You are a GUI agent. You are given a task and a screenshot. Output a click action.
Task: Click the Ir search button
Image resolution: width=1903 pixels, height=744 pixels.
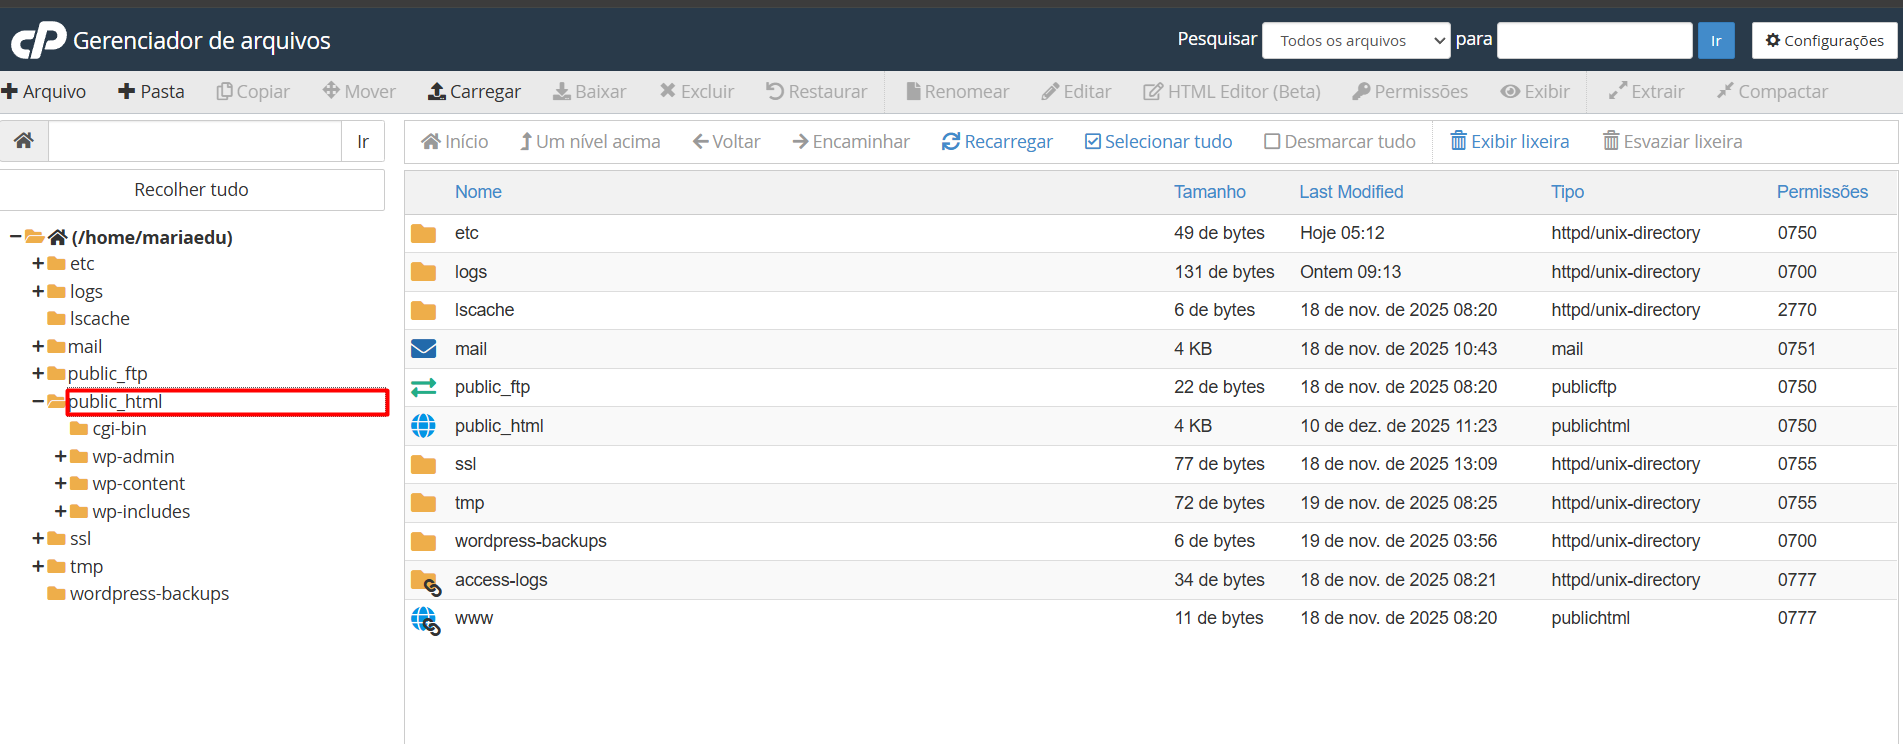point(1716,40)
